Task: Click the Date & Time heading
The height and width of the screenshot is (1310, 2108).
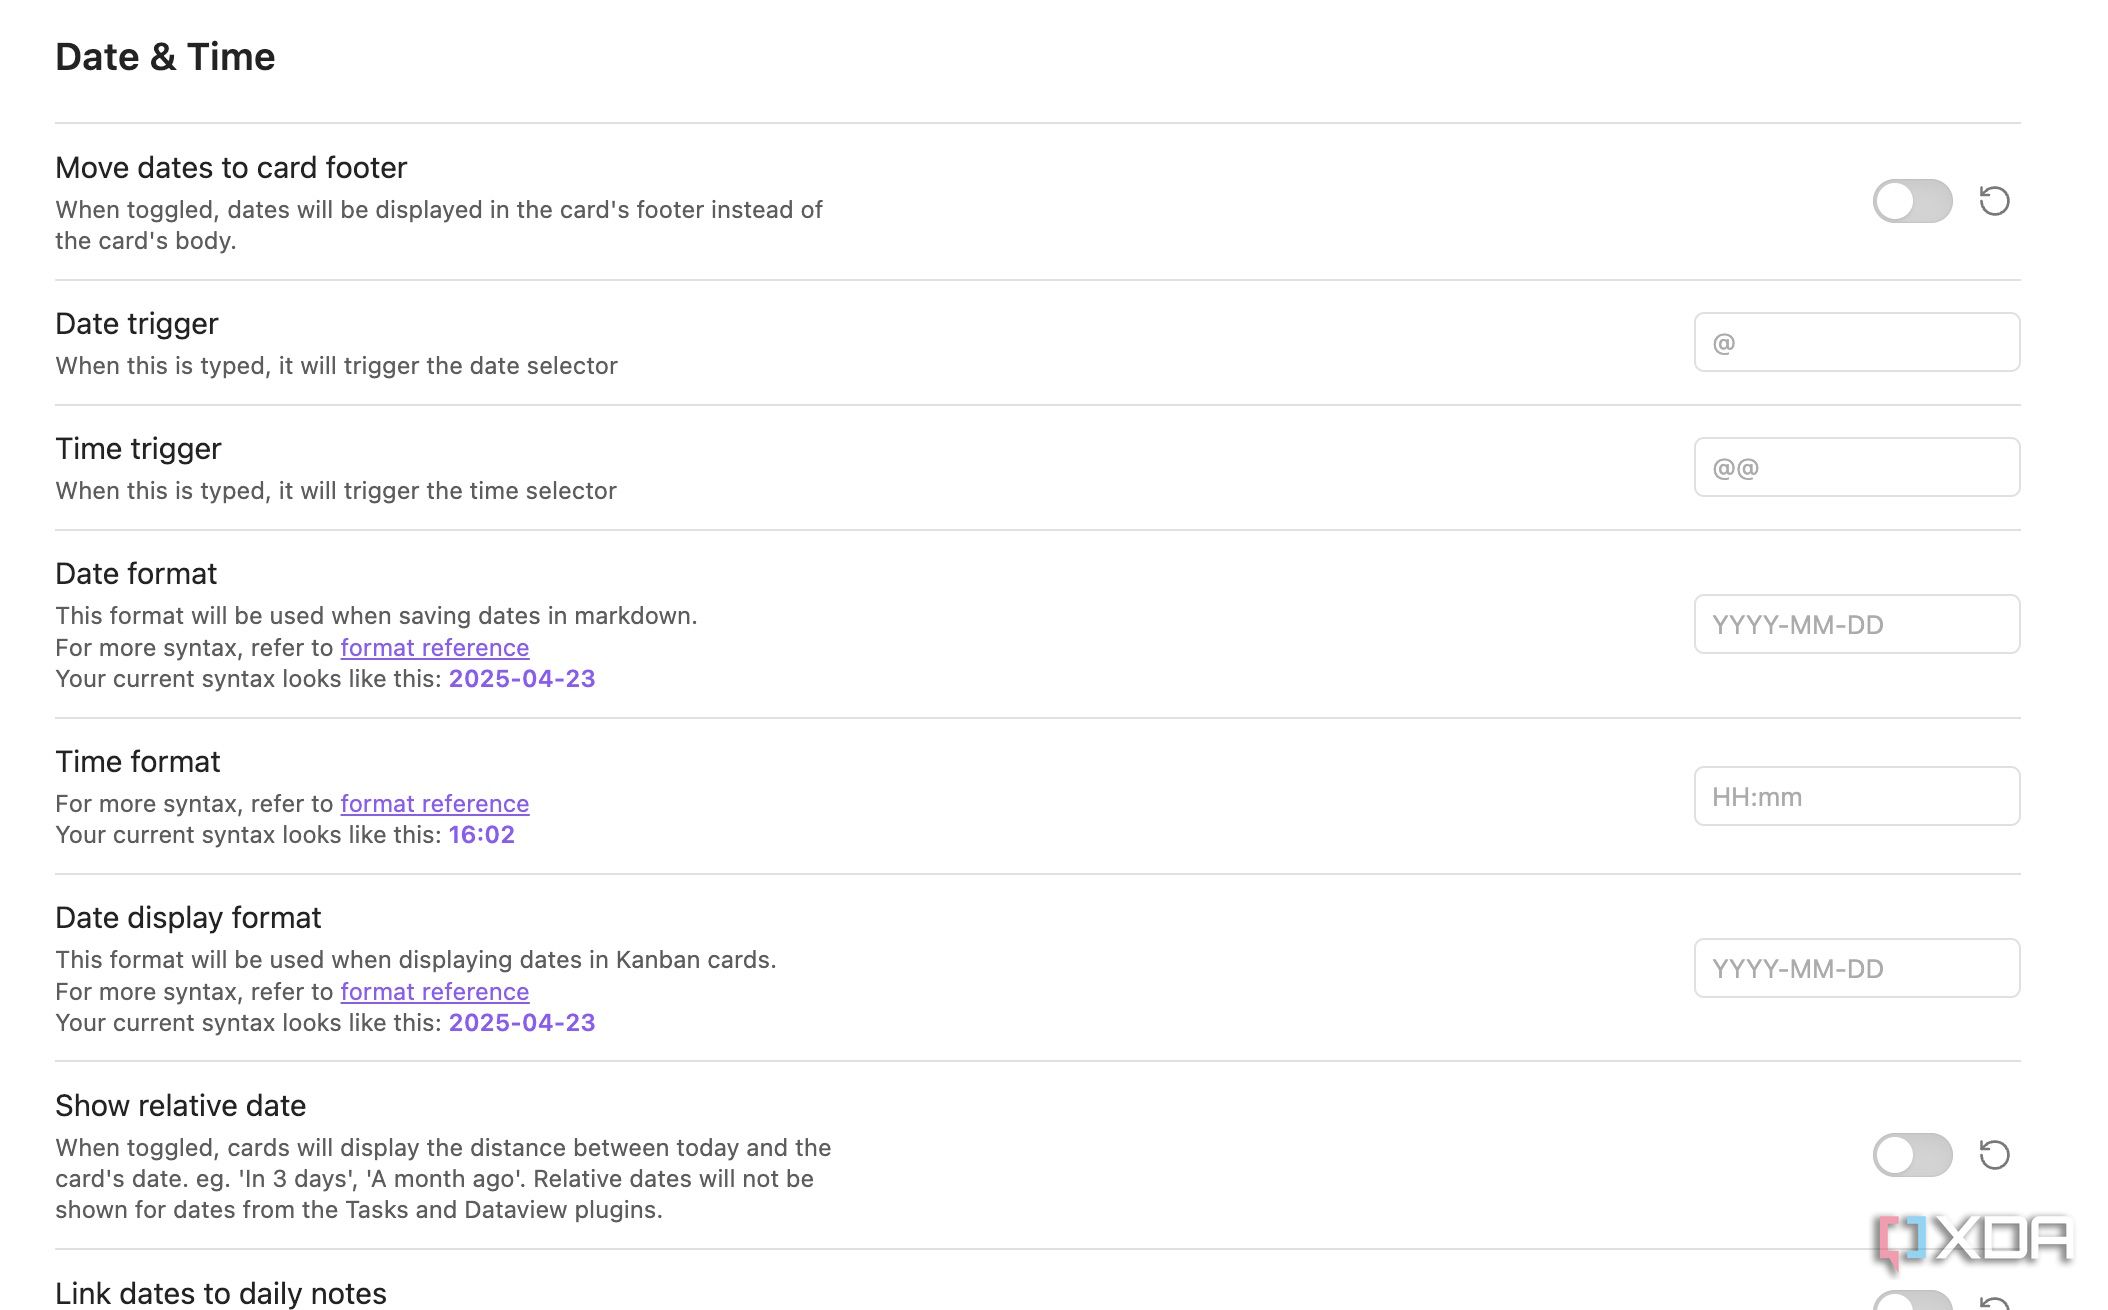Action: (x=165, y=57)
